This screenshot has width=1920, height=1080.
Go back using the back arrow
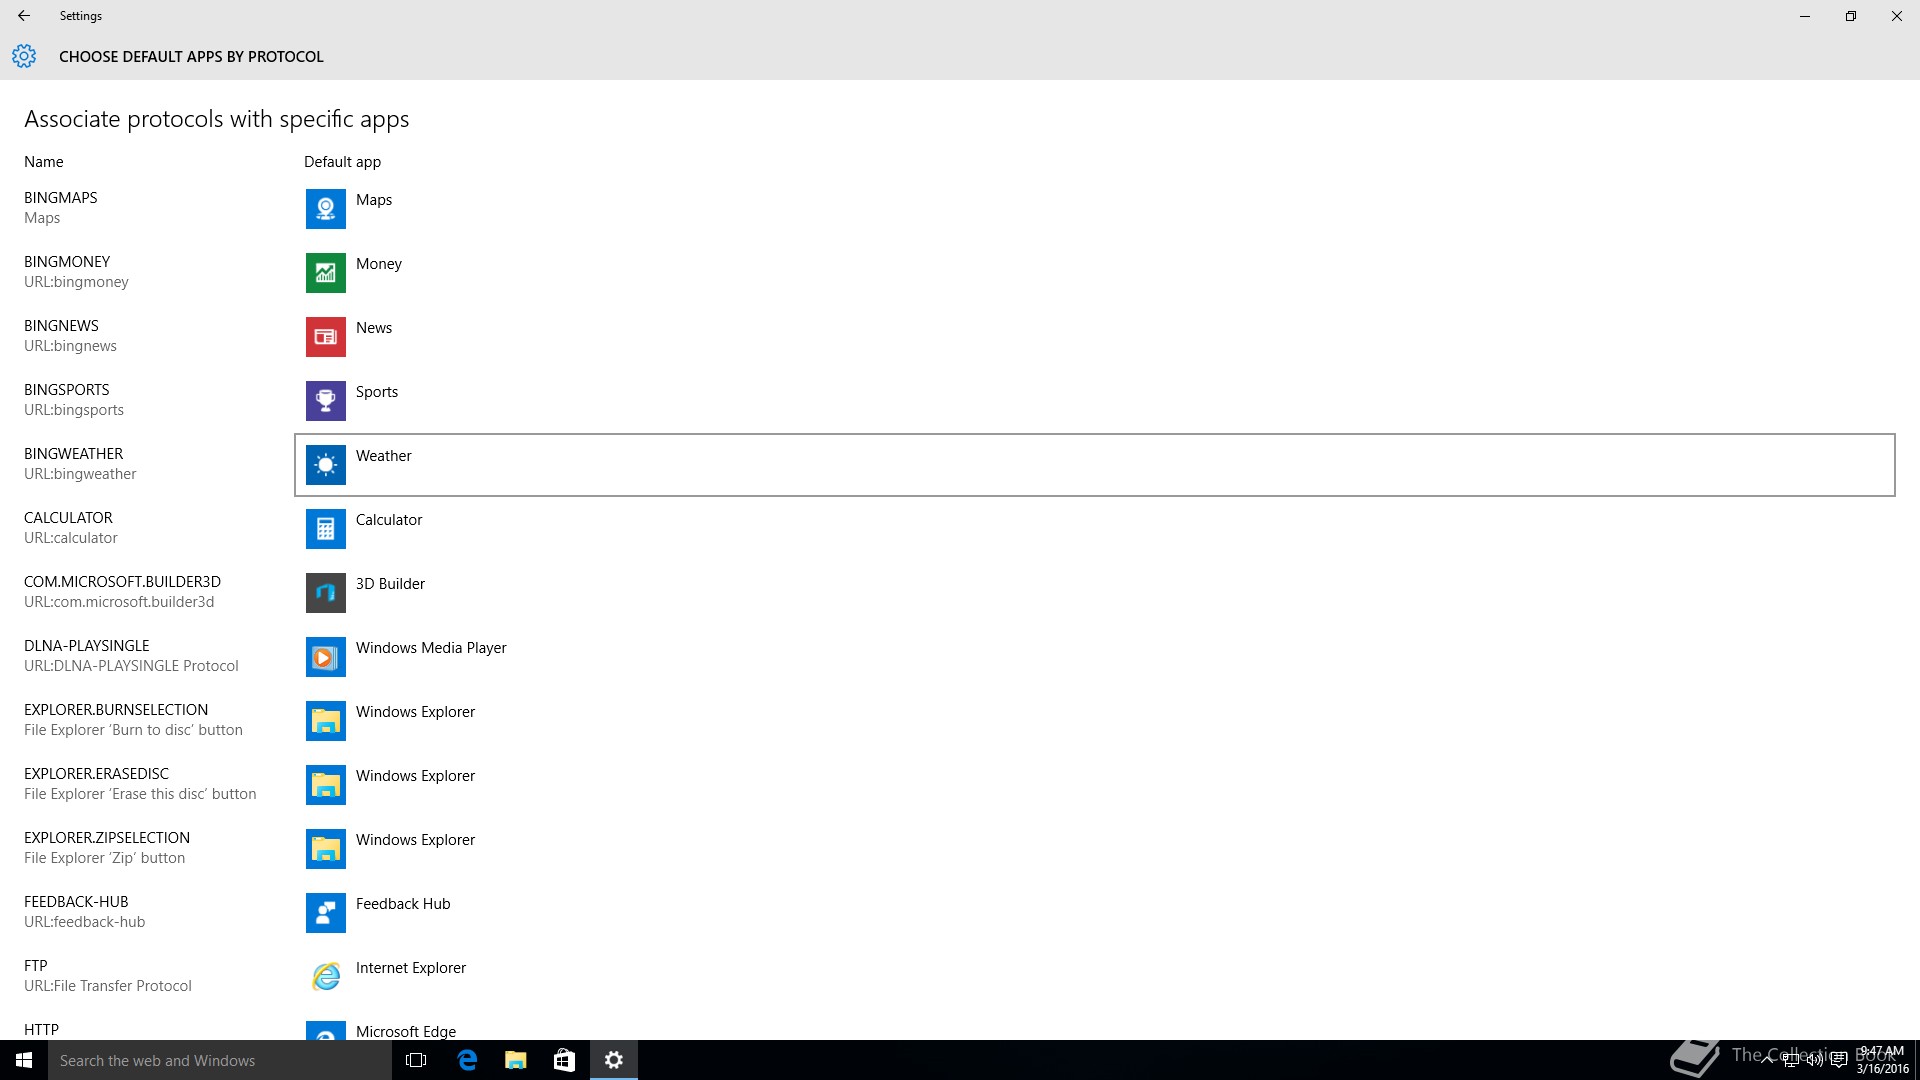tap(24, 16)
